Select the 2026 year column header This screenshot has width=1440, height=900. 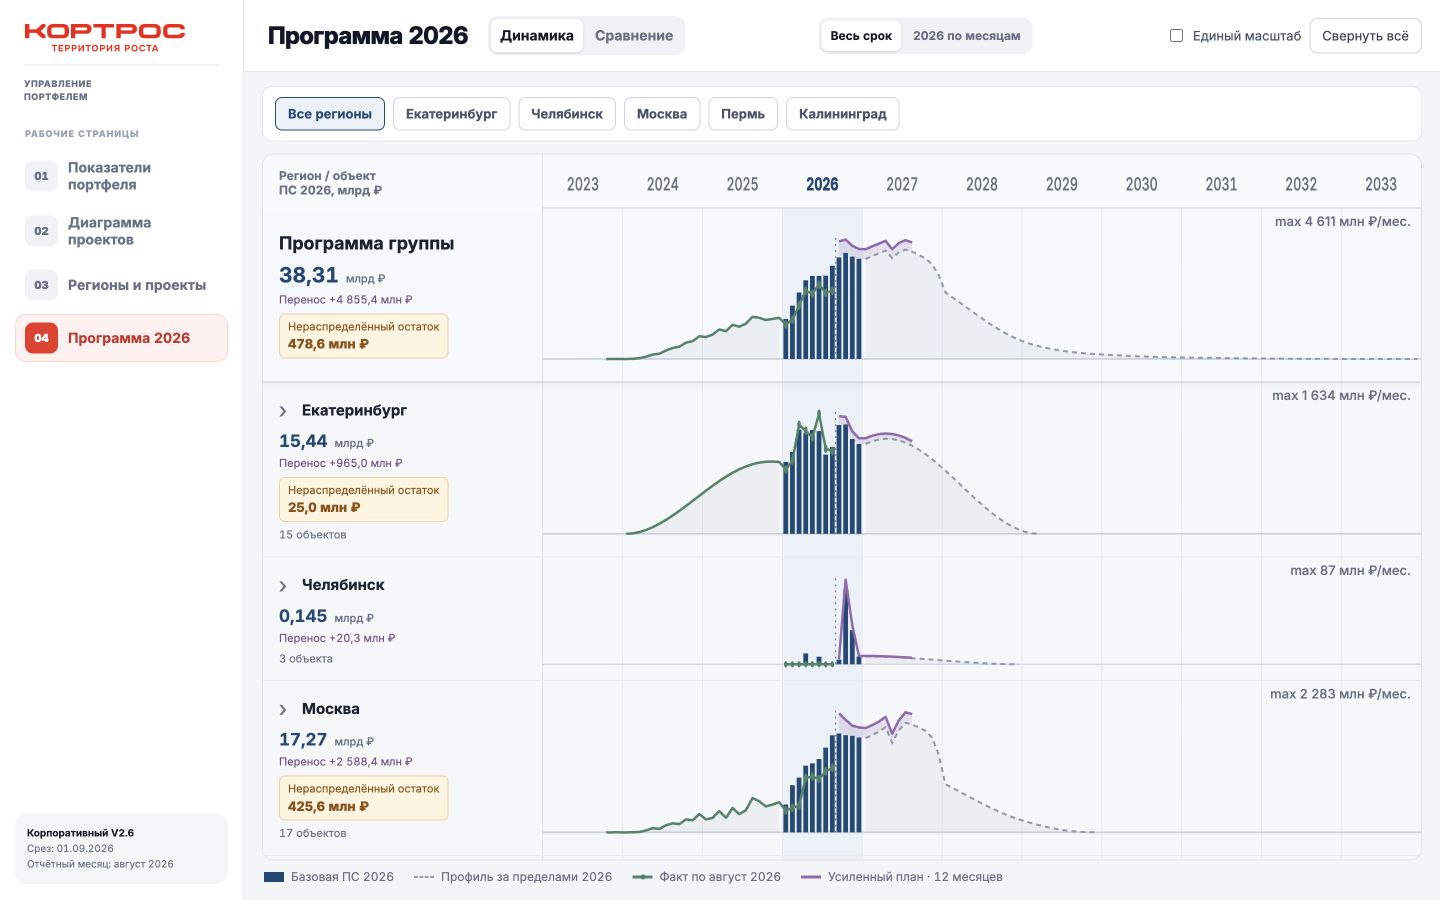pos(822,184)
